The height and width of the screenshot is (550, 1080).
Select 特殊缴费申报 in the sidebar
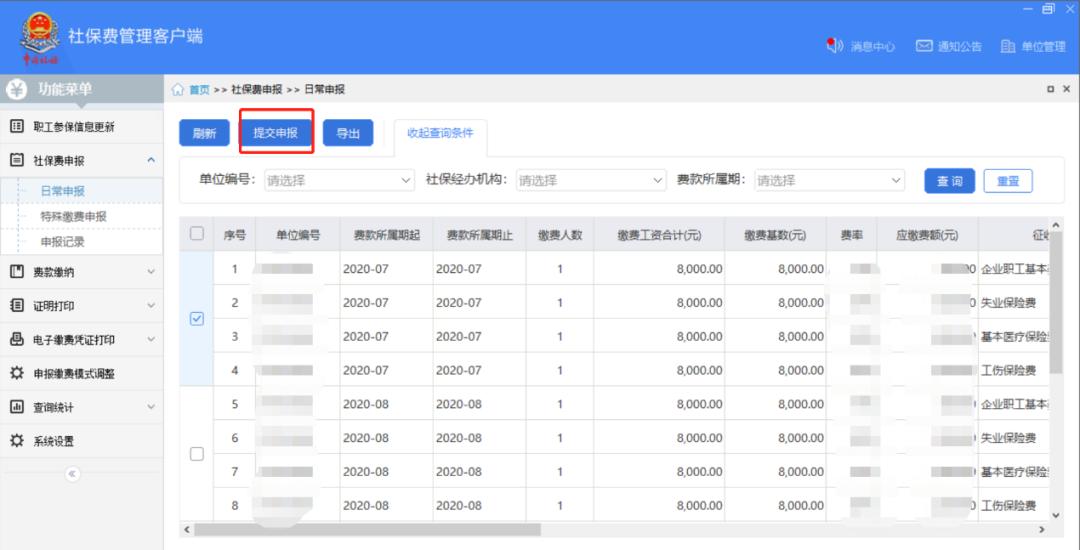coord(73,216)
